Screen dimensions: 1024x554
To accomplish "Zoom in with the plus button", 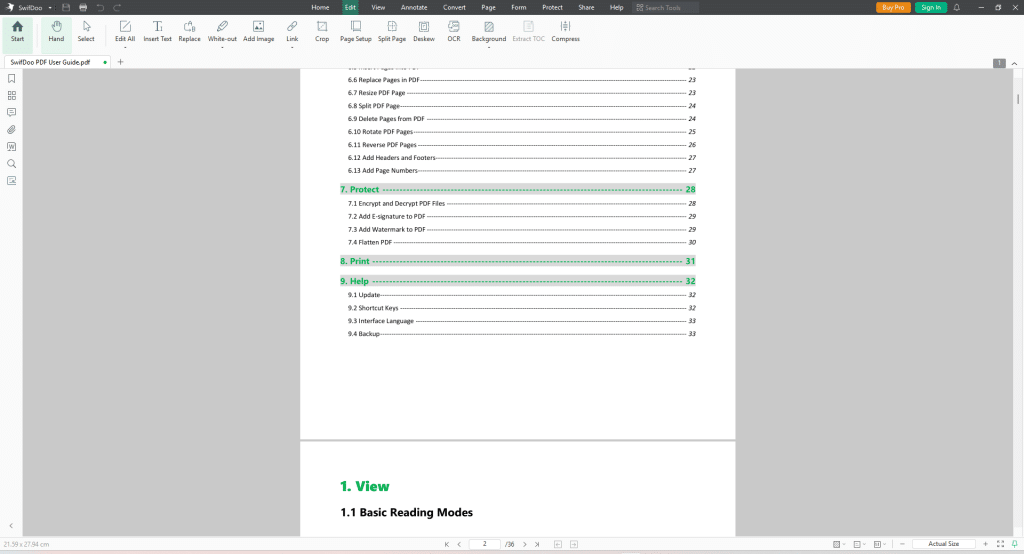I will pyautogui.click(x=985, y=544).
